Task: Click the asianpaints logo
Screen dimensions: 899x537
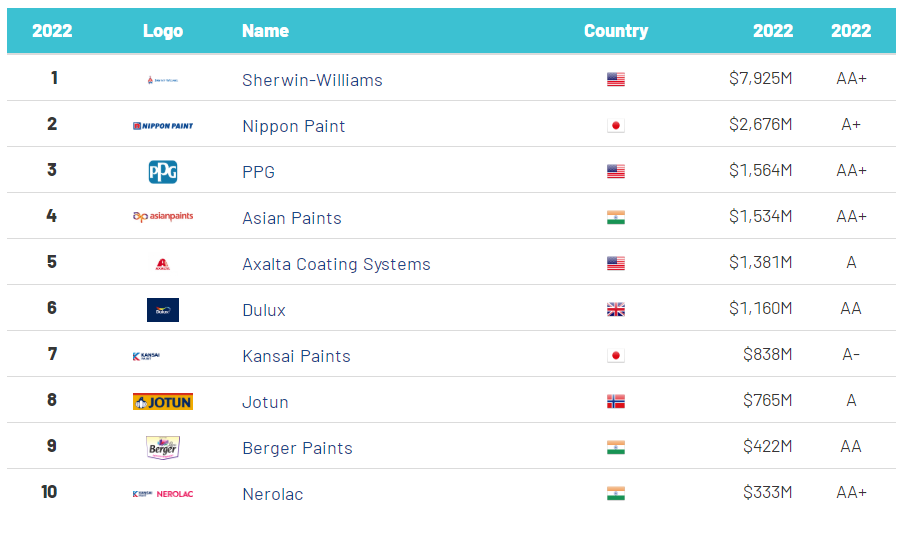Action: [x=163, y=217]
